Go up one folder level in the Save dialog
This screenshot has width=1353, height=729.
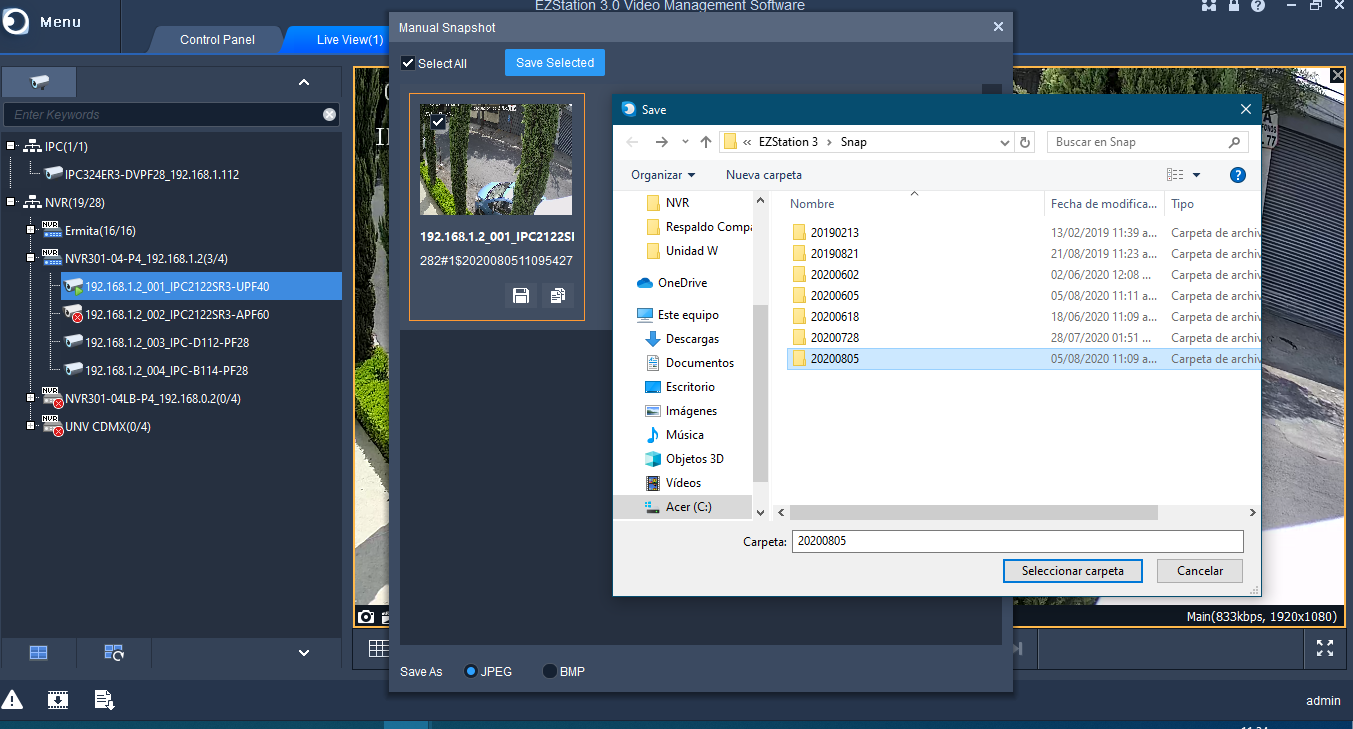click(x=706, y=142)
